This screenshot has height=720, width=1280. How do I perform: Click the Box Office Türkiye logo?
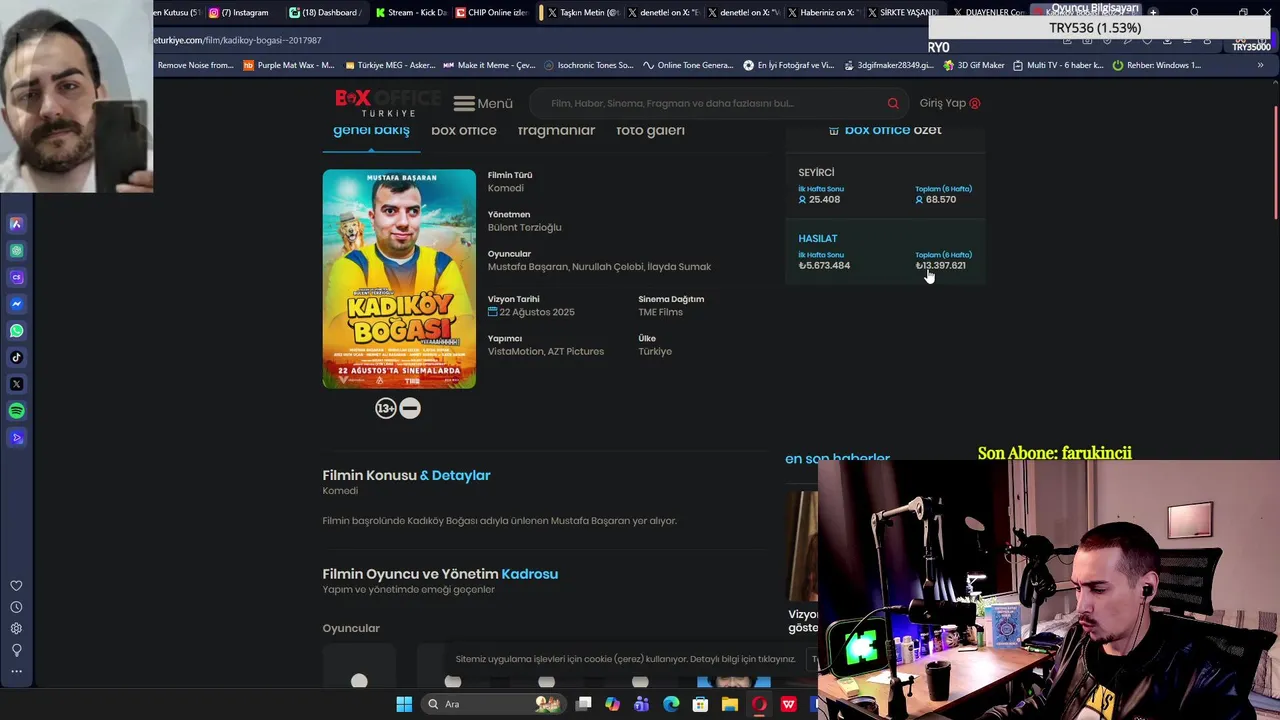tap(388, 102)
